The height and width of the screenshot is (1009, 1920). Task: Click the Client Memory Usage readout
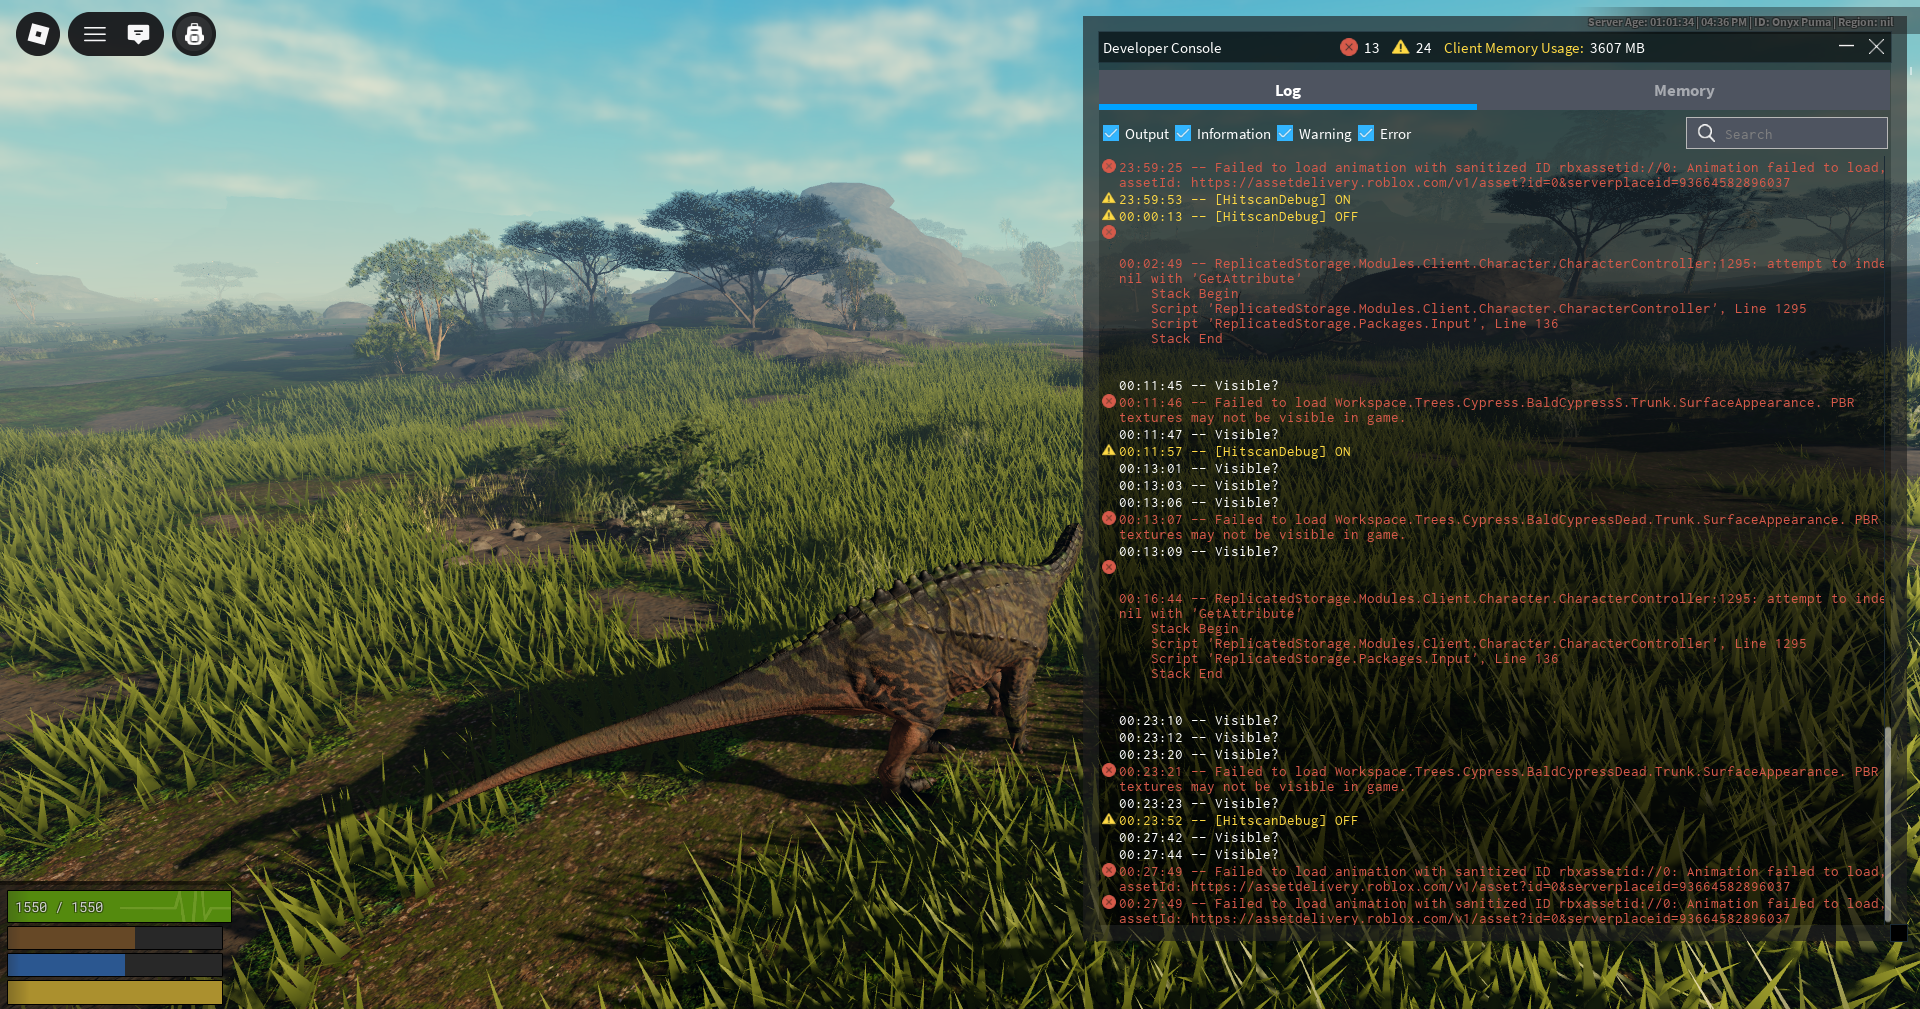1544,48
